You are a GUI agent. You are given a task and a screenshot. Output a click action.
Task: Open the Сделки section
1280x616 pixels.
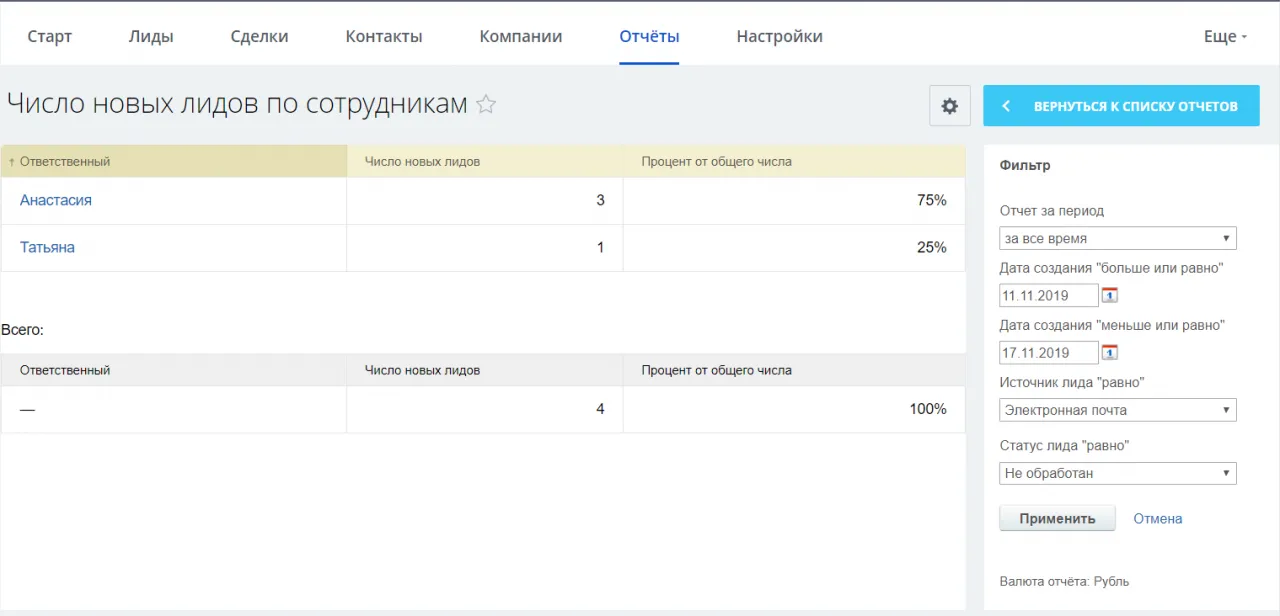259,35
